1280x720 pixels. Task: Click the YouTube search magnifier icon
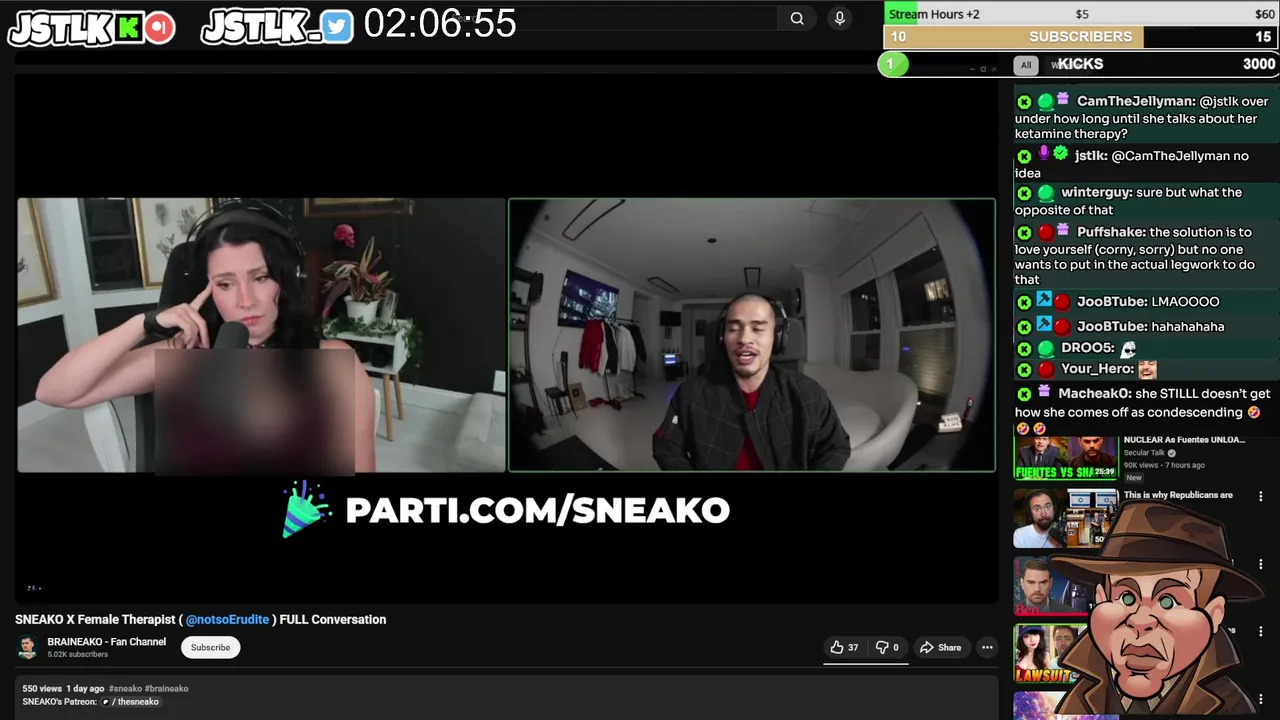pyautogui.click(x=797, y=18)
